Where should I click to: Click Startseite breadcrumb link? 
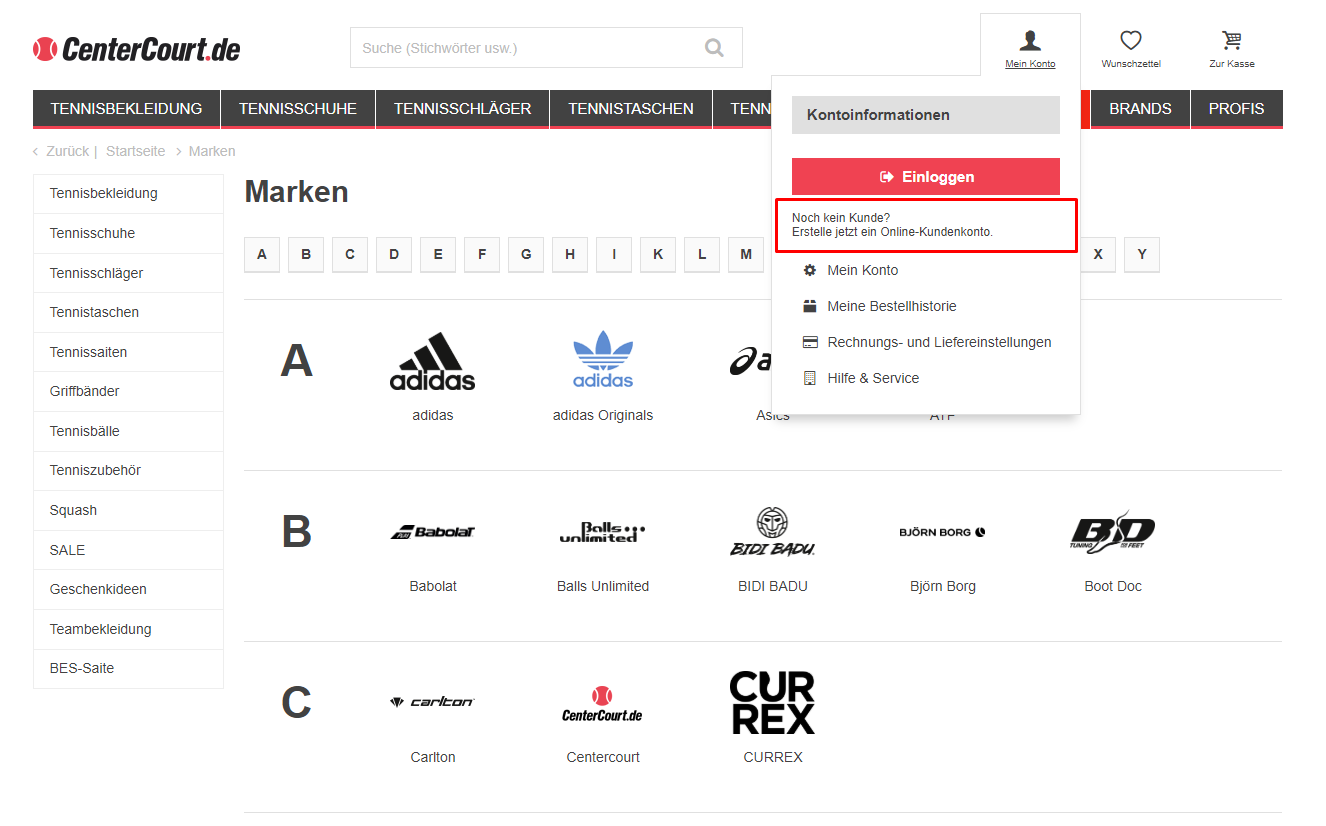pos(136,151)
